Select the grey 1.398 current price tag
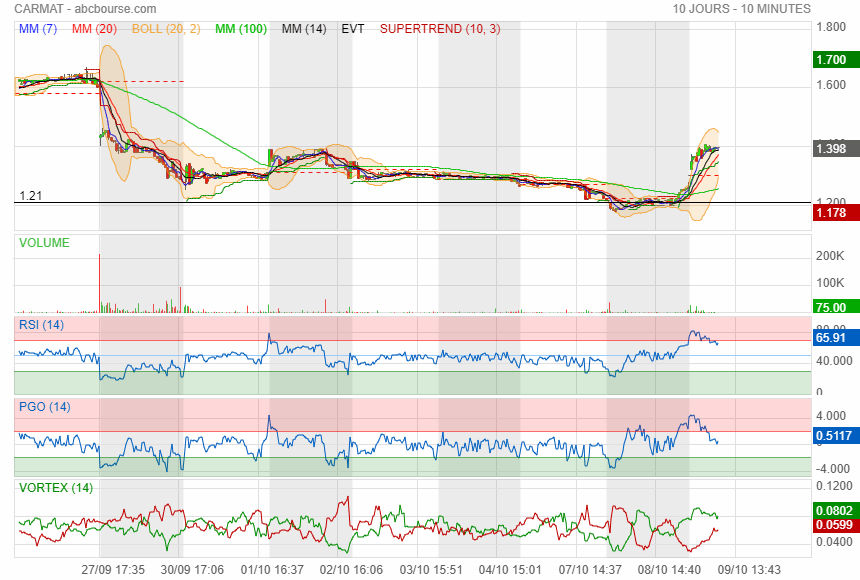 [831, 148]
